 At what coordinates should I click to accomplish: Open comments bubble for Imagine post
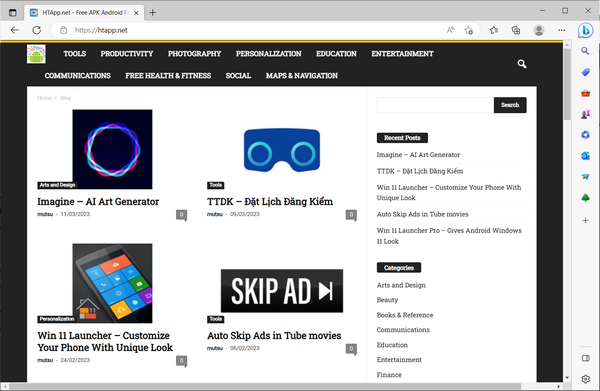(x=181, y=215)
